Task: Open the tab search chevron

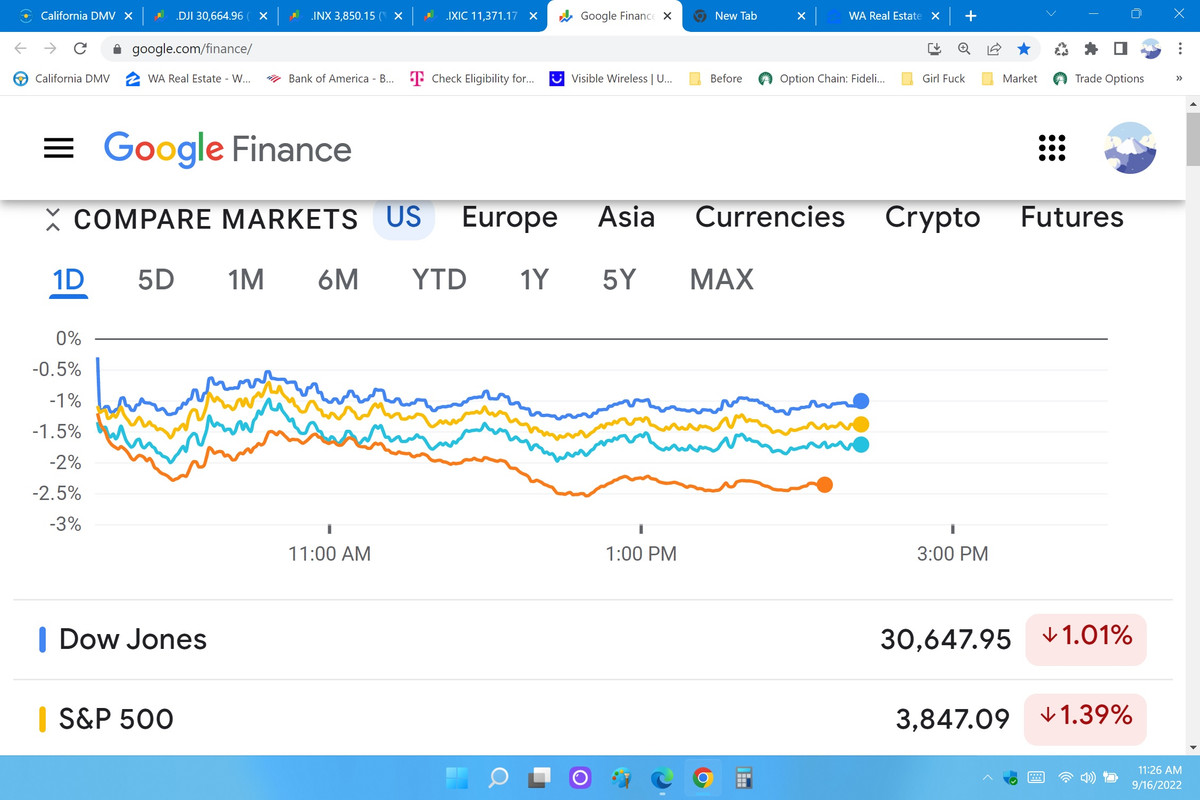Action: (1049, 15)
